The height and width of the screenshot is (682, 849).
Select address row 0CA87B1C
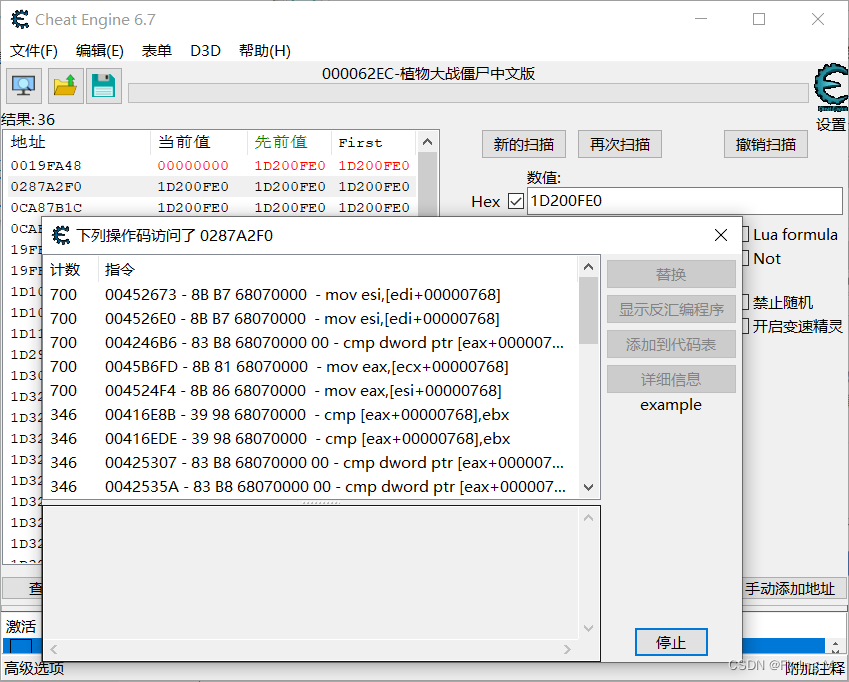point(212,208)
